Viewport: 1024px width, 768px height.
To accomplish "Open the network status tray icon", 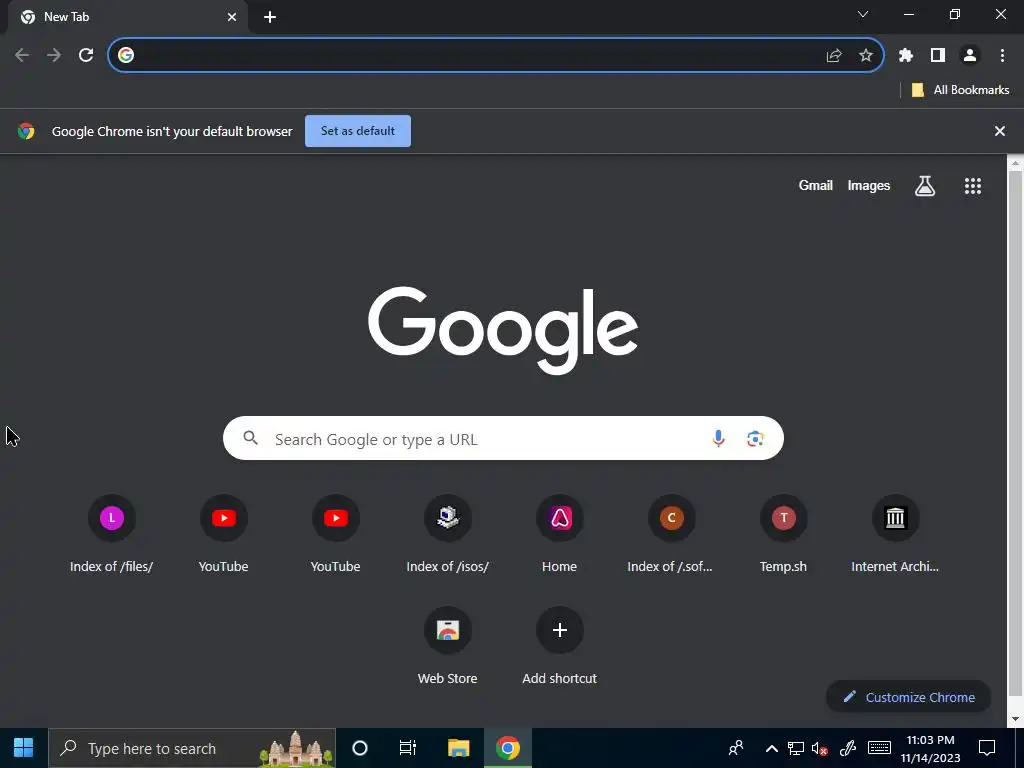I will point(795,748).
